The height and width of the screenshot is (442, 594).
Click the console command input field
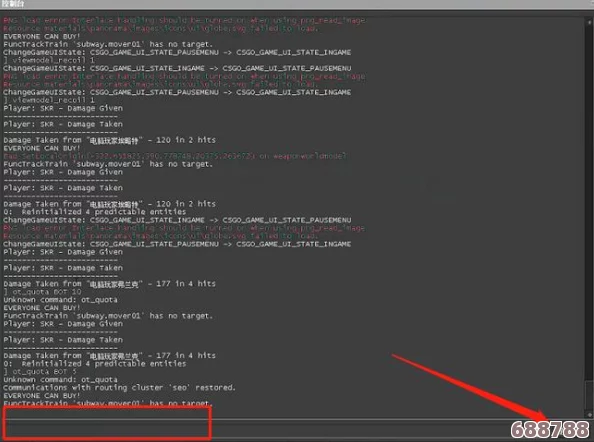pyautogui.click(x=254, y=429)
